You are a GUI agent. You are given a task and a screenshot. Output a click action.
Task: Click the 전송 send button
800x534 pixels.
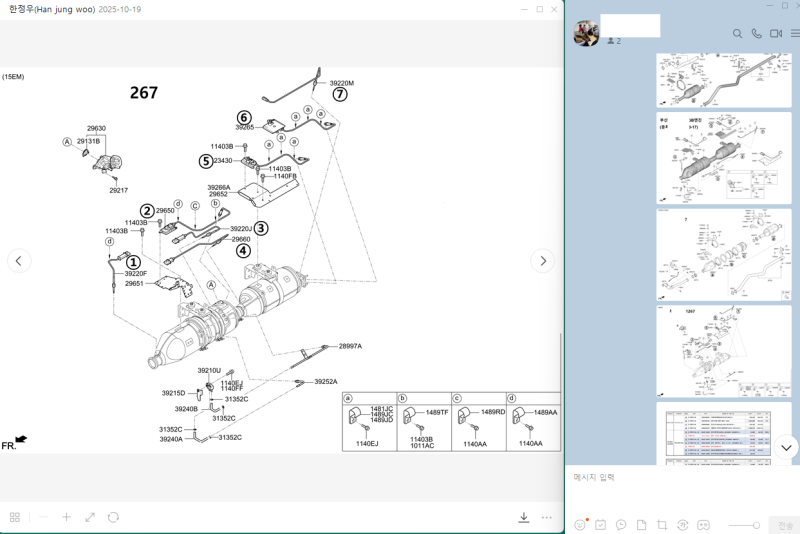(x=785, y=525)
